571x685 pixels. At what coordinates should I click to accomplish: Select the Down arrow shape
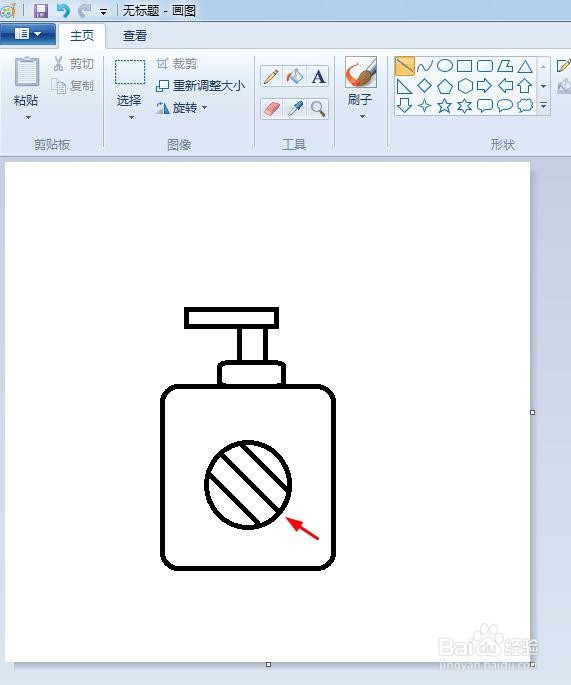tap(404, 106)
